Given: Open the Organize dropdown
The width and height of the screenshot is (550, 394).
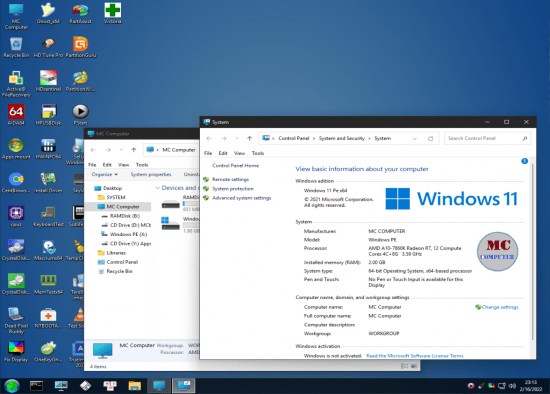Looking at the screenshot, I should coord(105,174).
